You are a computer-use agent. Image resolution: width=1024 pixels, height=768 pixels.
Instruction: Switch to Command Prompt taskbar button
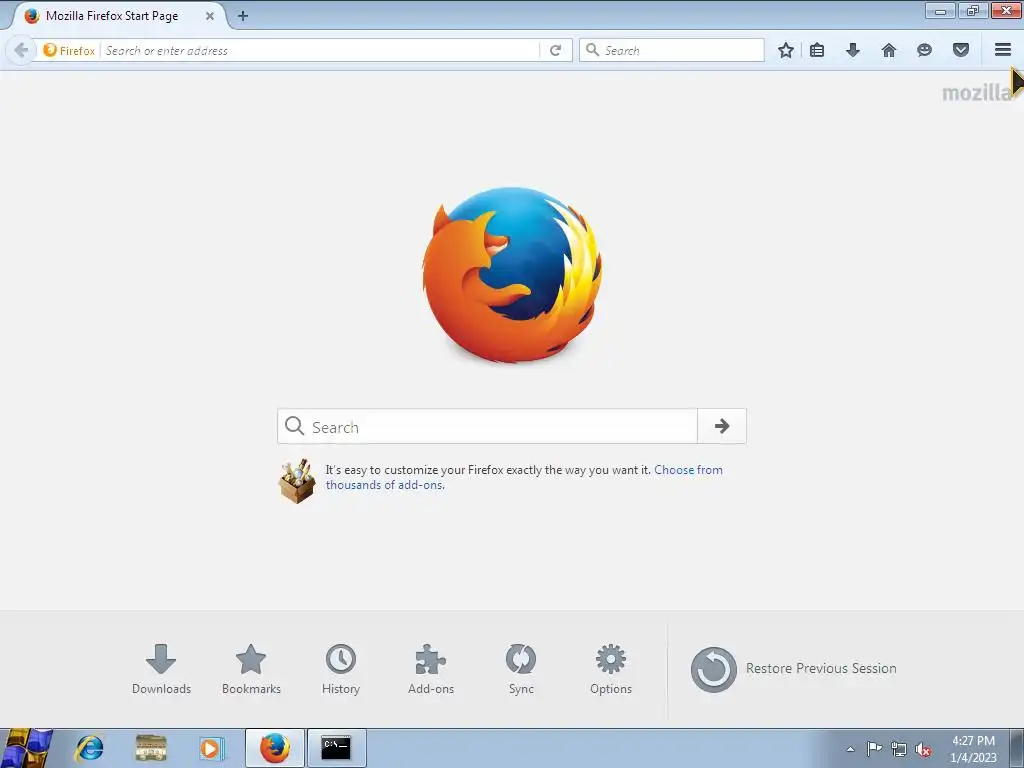pyautogui.click(x=336, y=748)
